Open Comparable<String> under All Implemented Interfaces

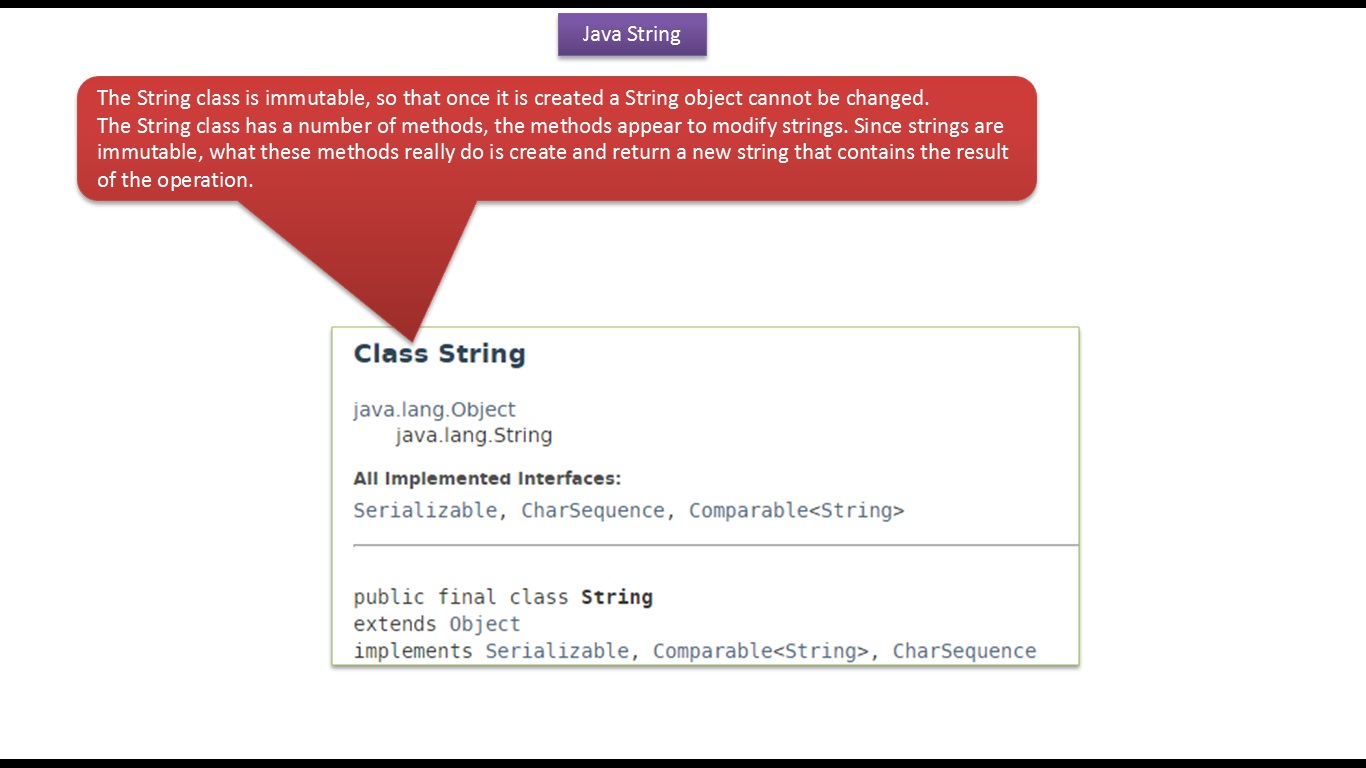797,510
